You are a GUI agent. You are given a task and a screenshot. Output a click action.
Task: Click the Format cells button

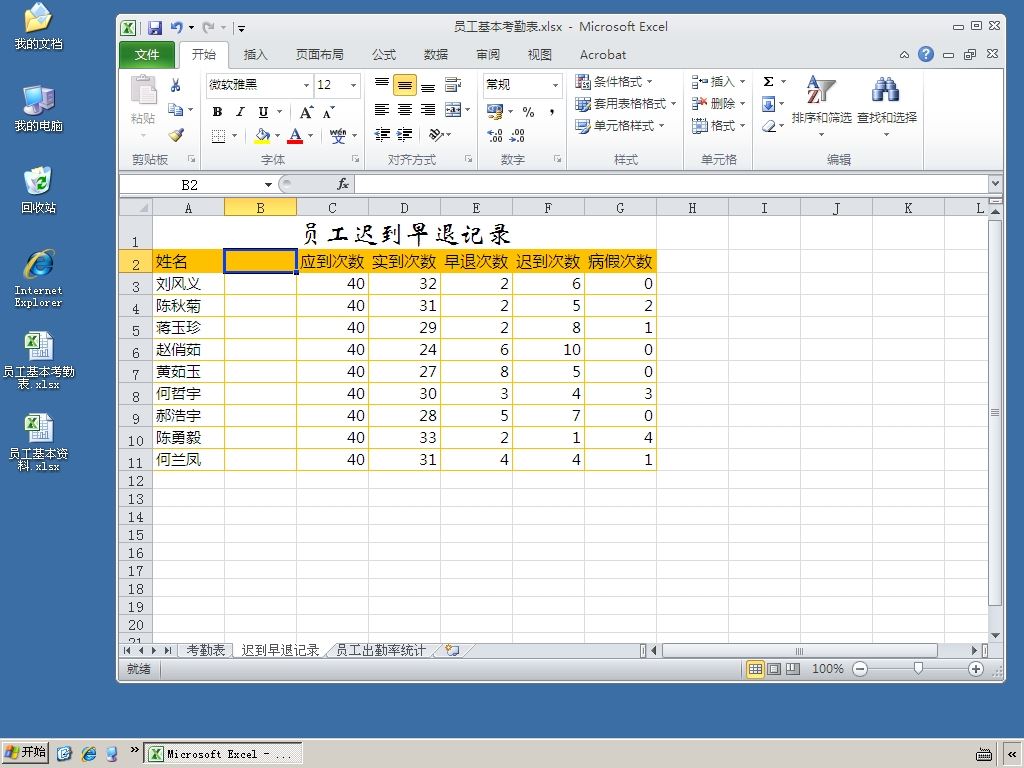pyautogui.click(x=718, y=125)
